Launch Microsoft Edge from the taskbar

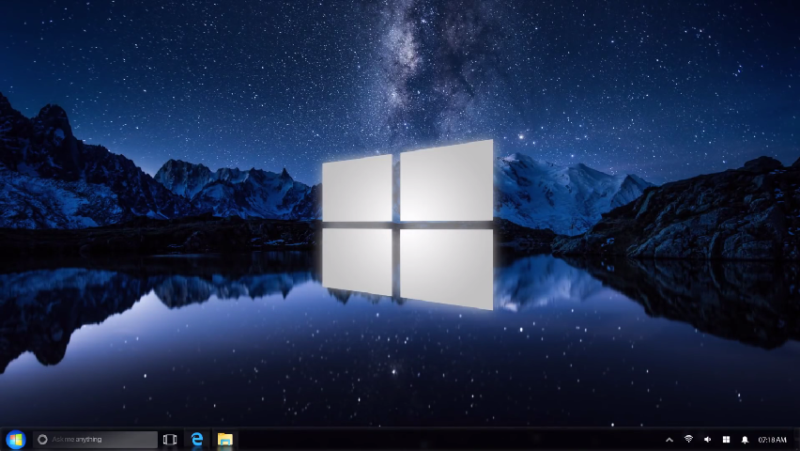[x=198, y=439]
